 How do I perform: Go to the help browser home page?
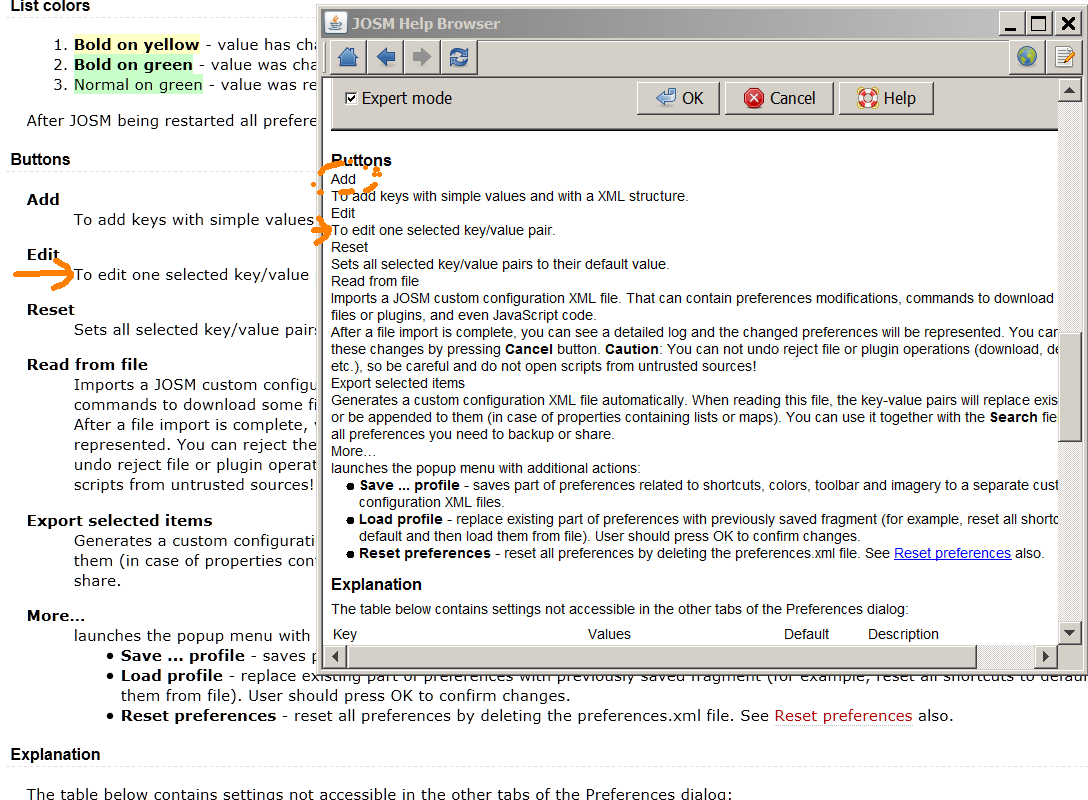click(x=348, y=57)
